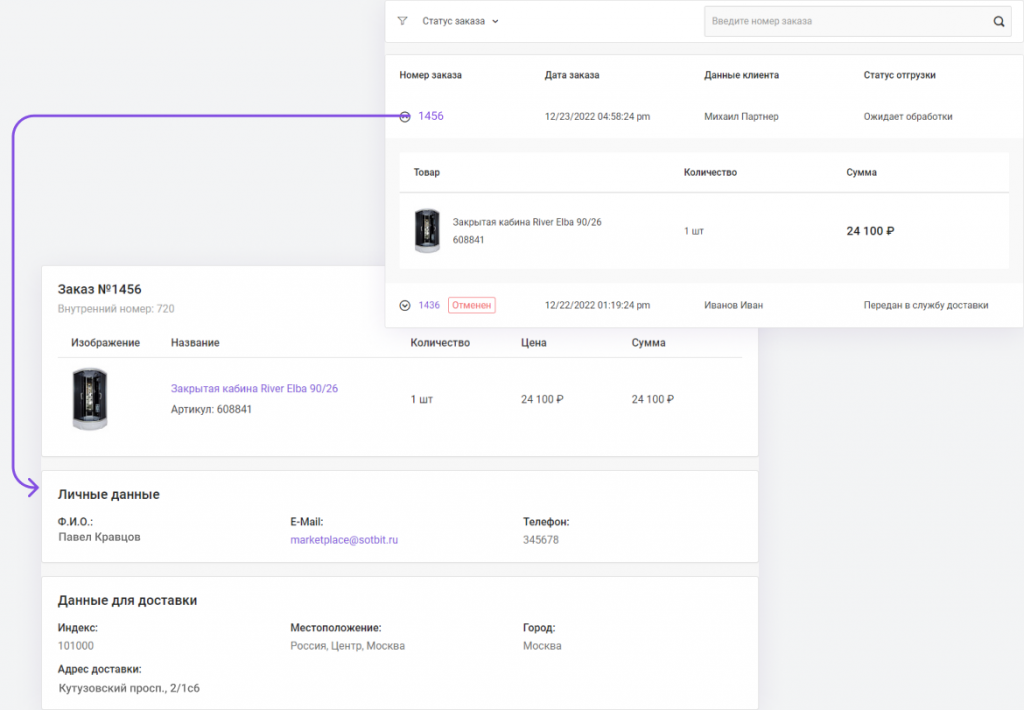Click 1 шт quantity in order list
The height and width of the screenshot is (710, 1024).
point(694,231)
